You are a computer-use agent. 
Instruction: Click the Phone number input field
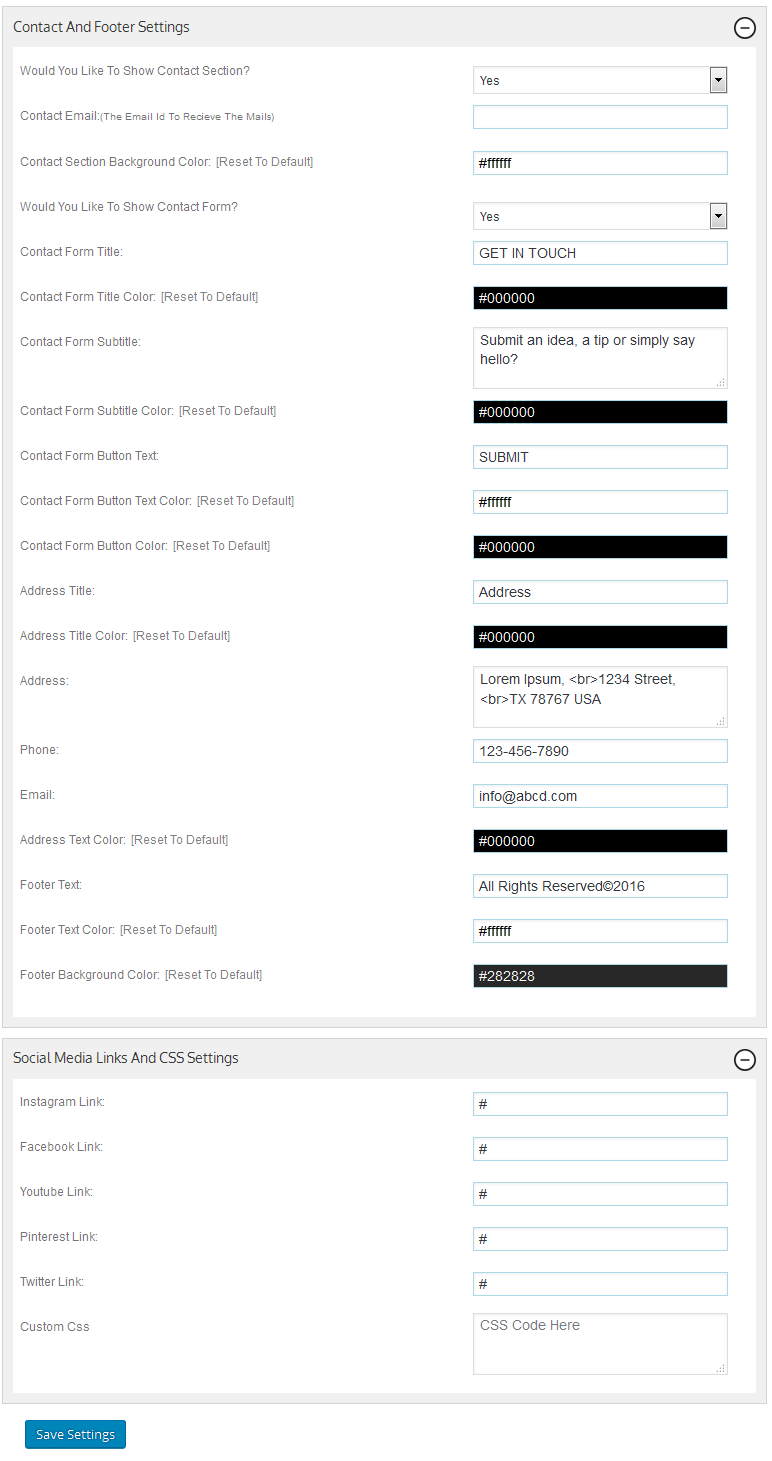[600, 751]
